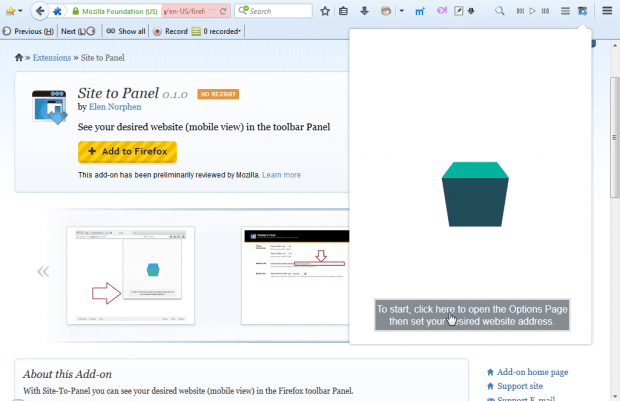Click the play triangle toolbar icon
The width and height of the screenshot is (620, 401).
pos(533,11)
